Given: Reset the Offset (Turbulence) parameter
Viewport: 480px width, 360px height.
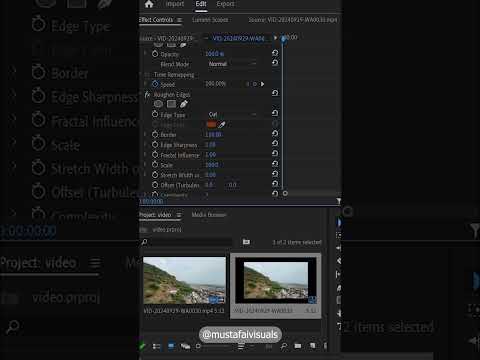Looking at the screenshot, I should (x=275, y=184).
